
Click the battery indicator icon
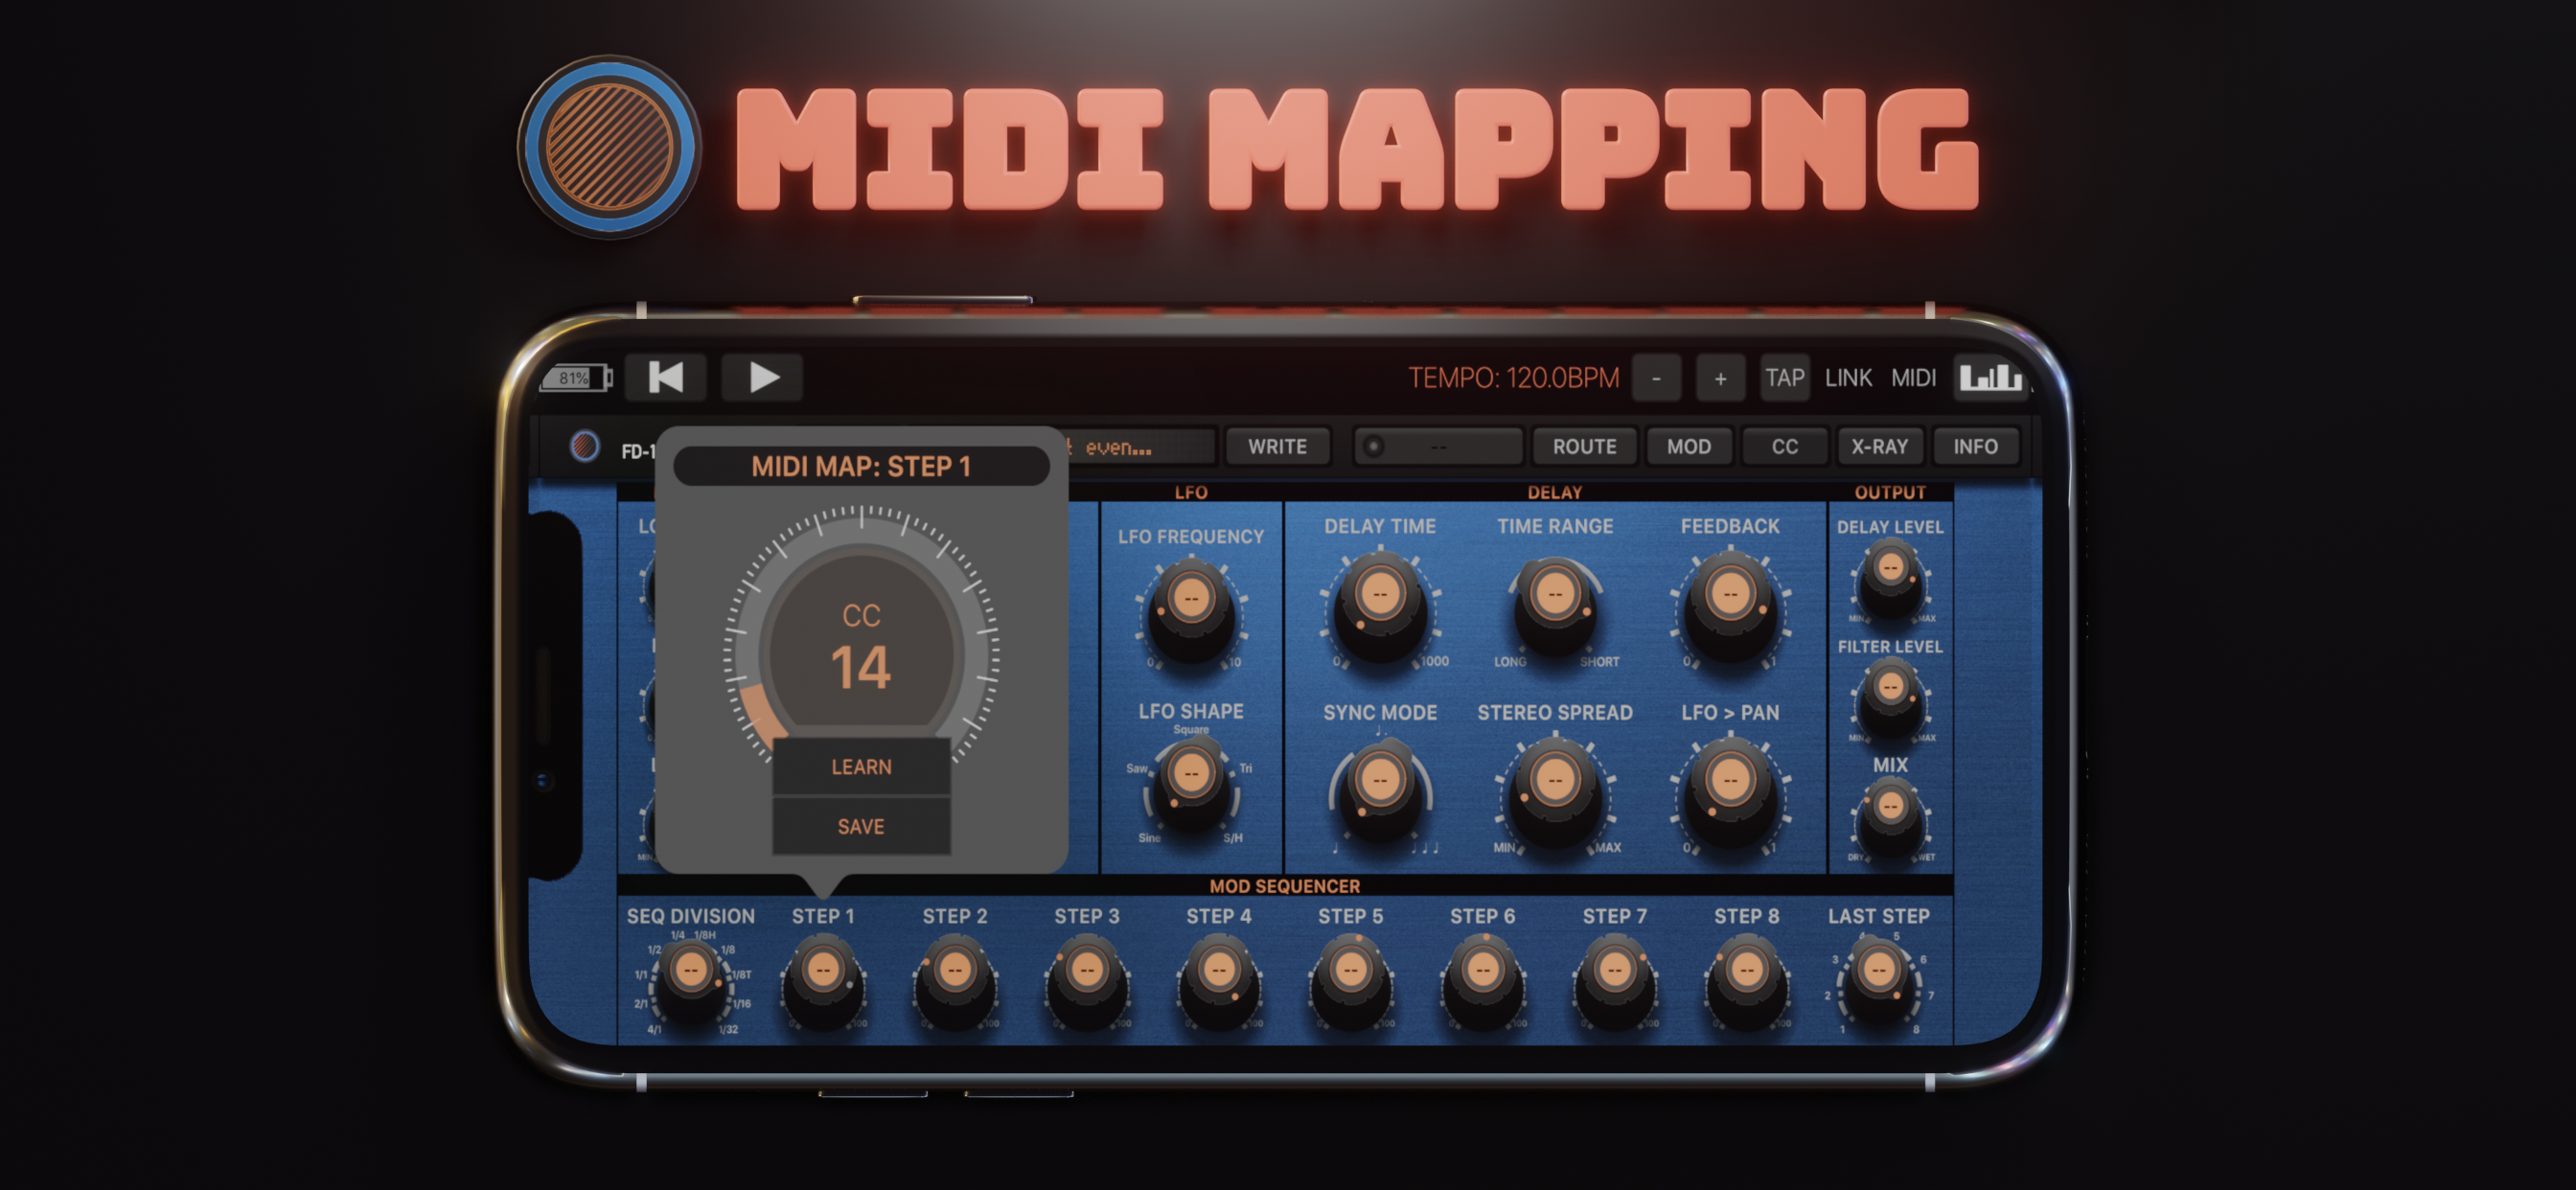pyautogui.click(x=575, y=378)
